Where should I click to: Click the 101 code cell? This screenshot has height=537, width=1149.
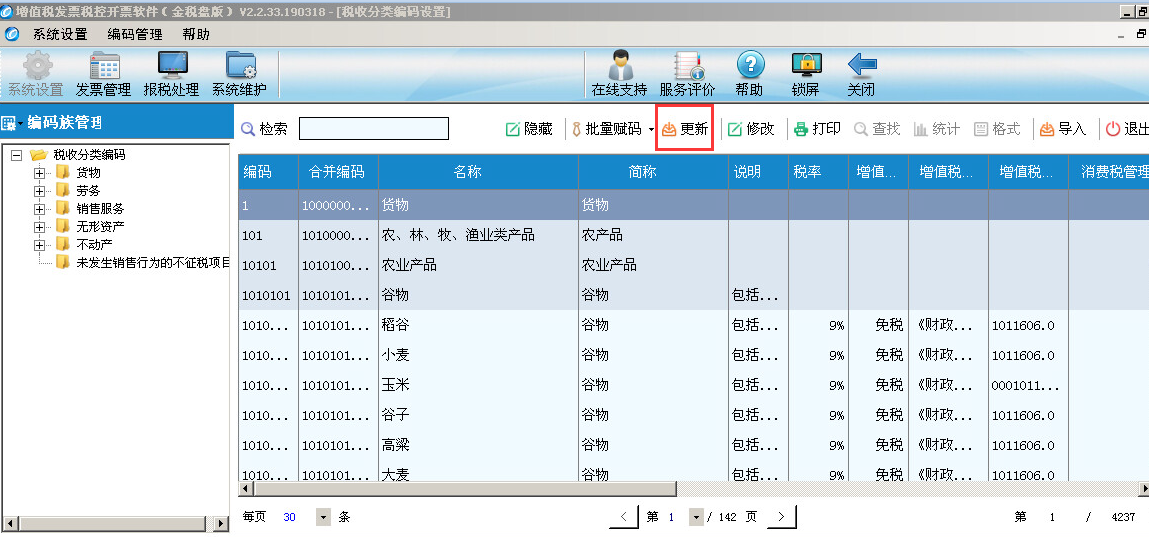(268, 235)
